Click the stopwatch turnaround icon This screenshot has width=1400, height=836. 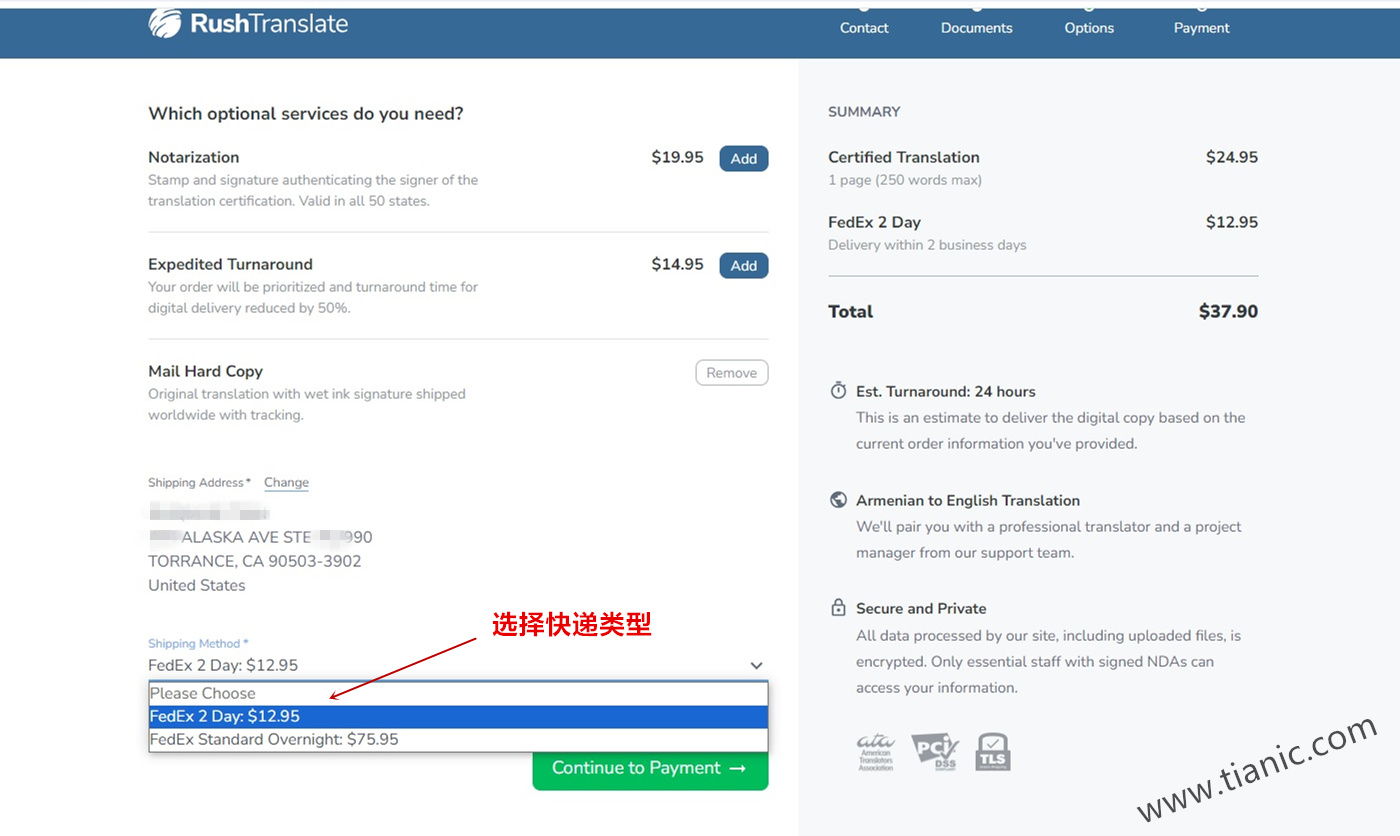coord(838,391)
